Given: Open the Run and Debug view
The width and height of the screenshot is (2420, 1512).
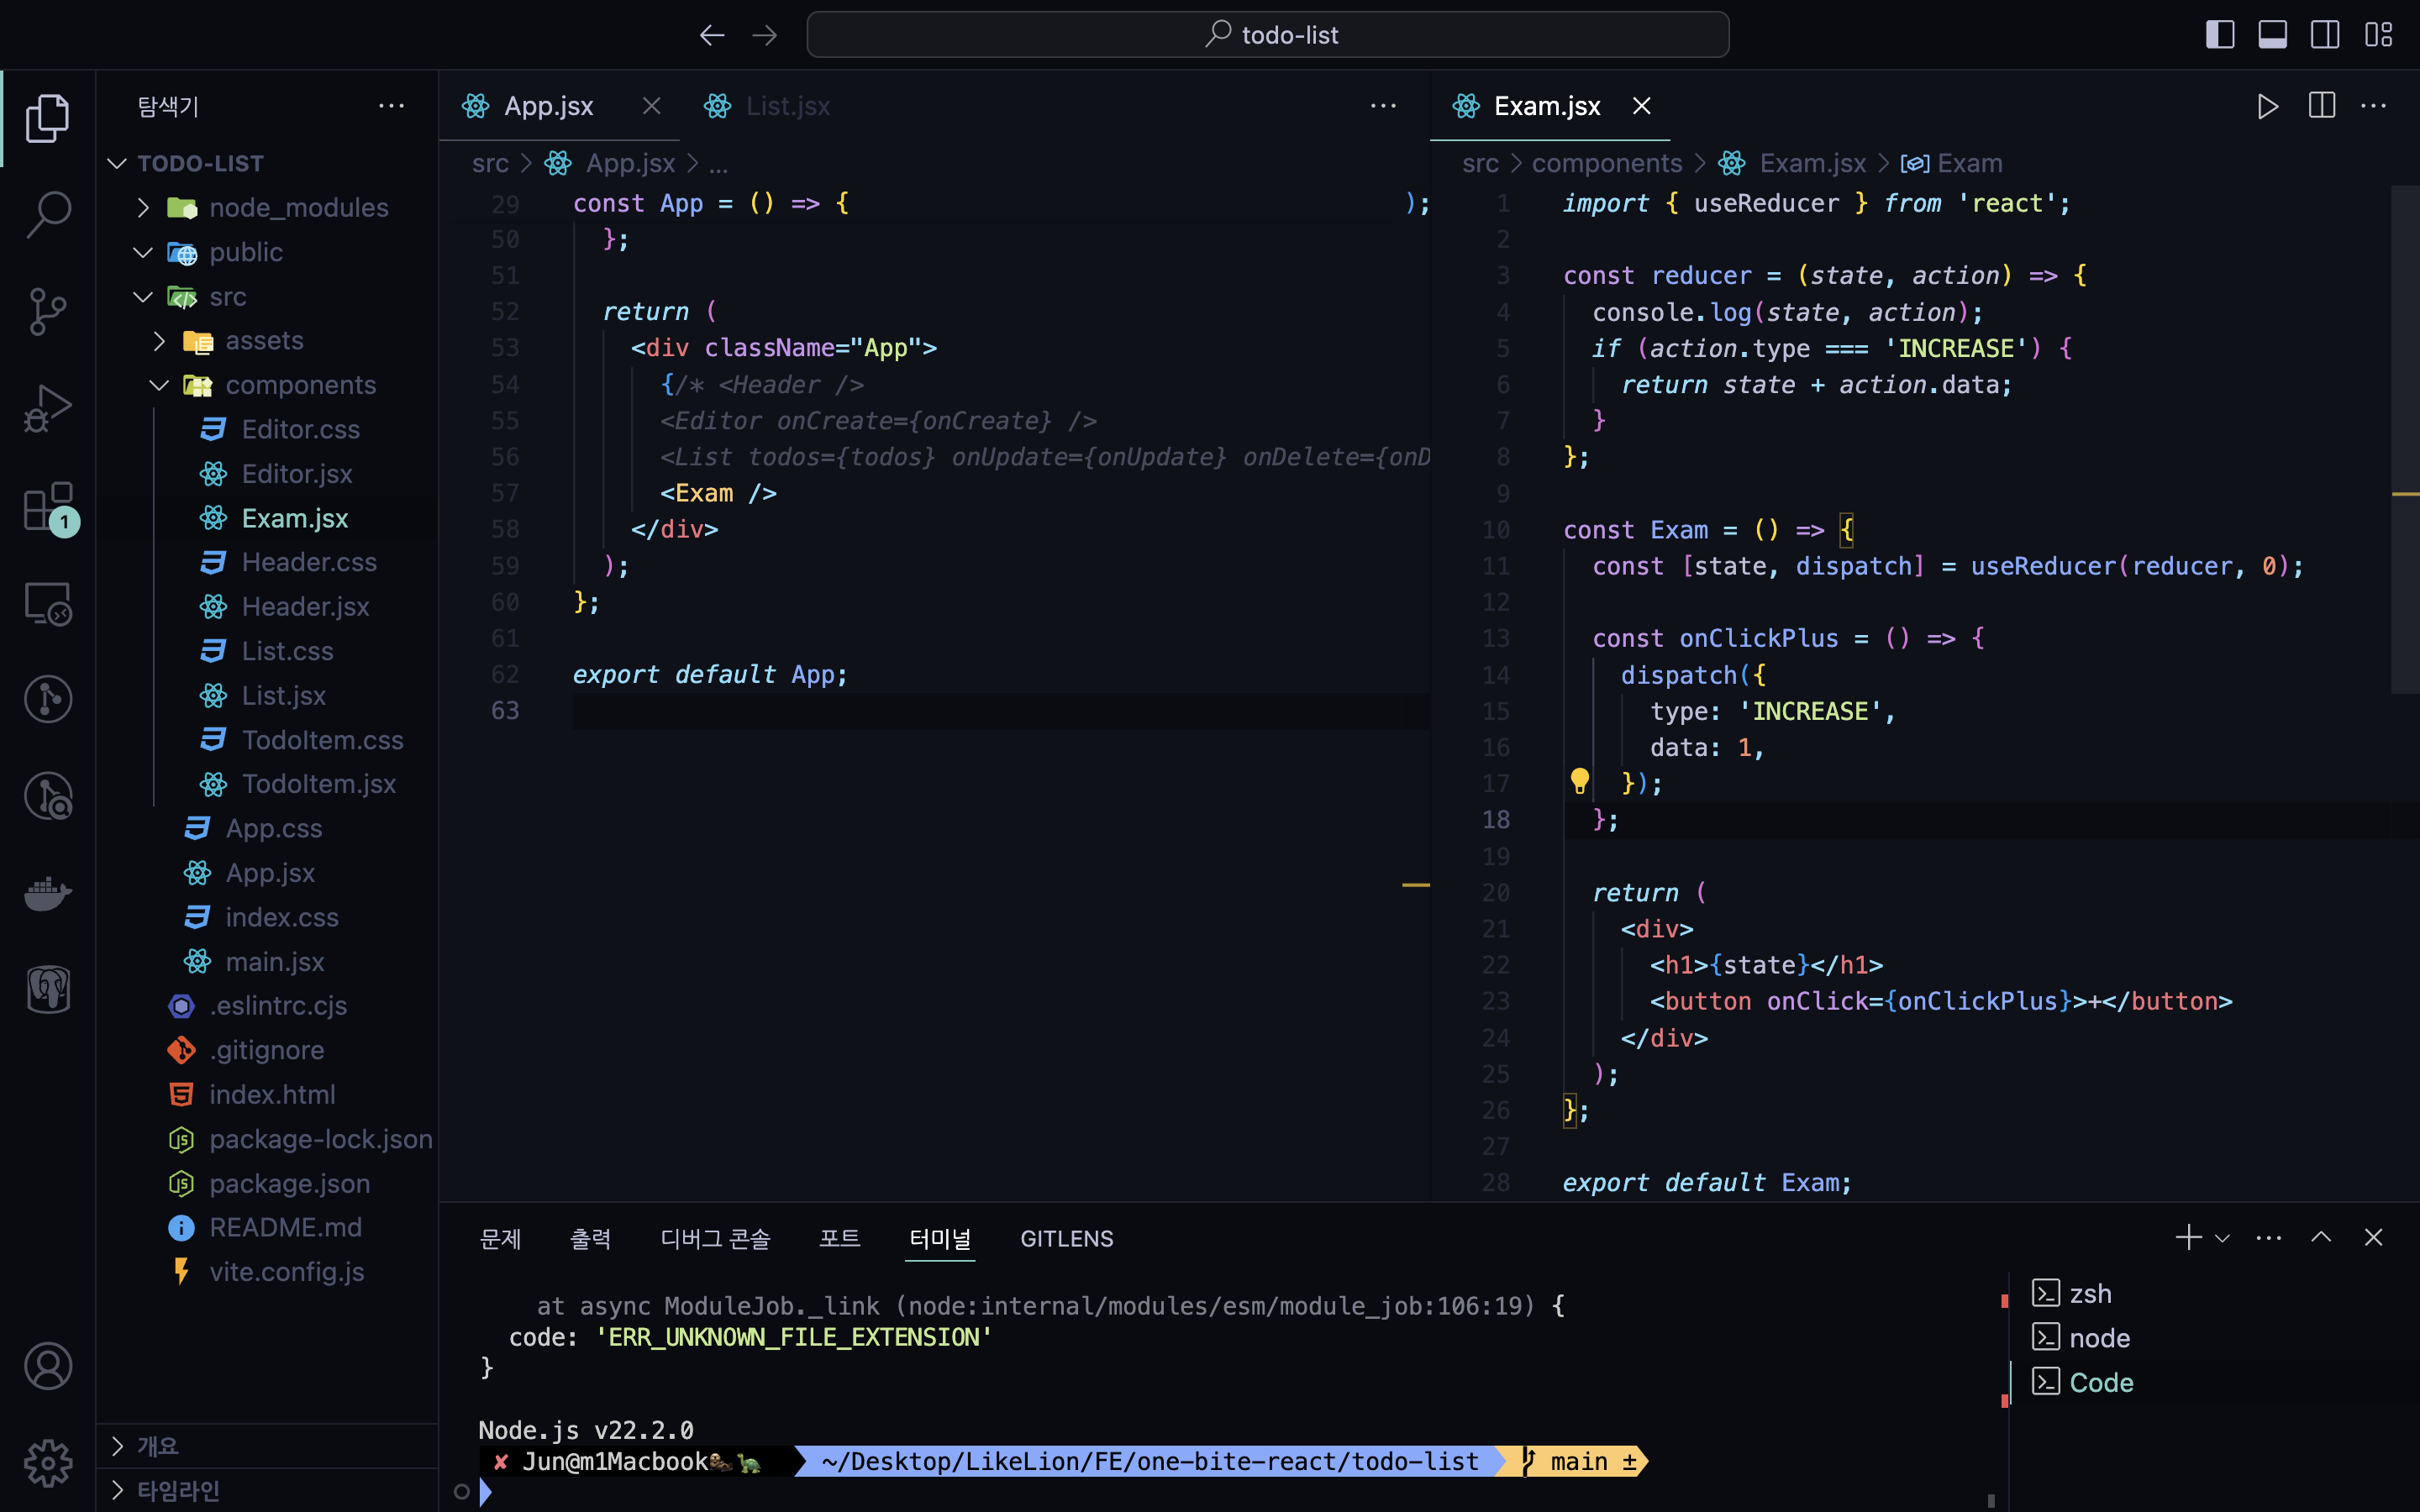Looking at the screenshot, I should click(x=47, y=408).
